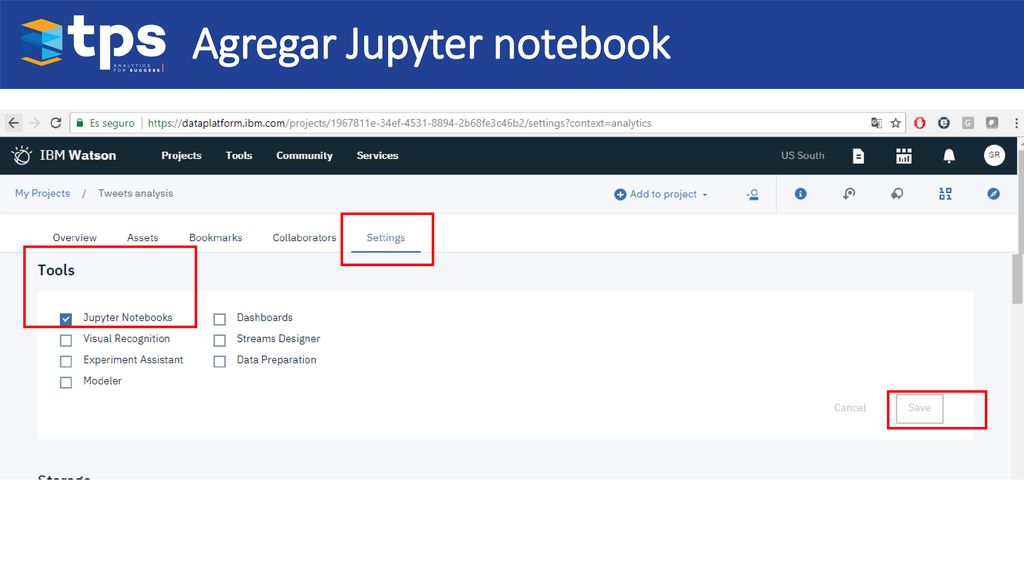1024x576 pixels.
Task: Check the Modeler tool checkbox
Action: 65,382
